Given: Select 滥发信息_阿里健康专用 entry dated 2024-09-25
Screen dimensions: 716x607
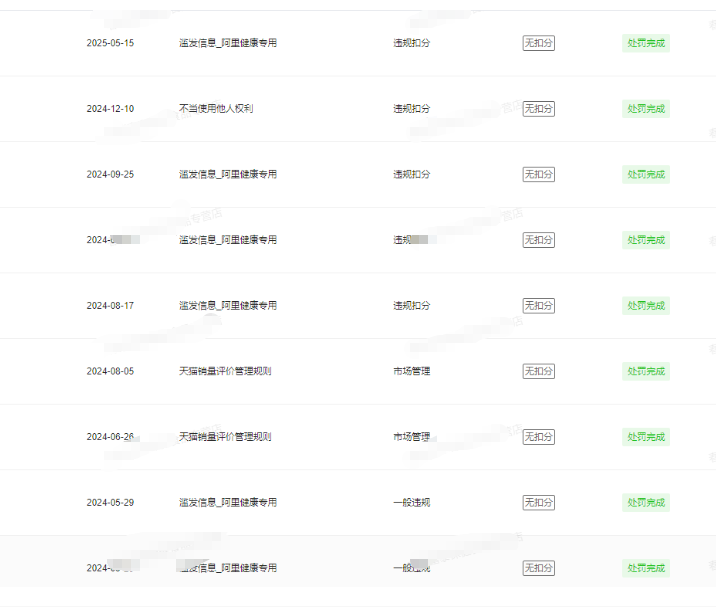Looking at the screenshot, I should (227, 174).
